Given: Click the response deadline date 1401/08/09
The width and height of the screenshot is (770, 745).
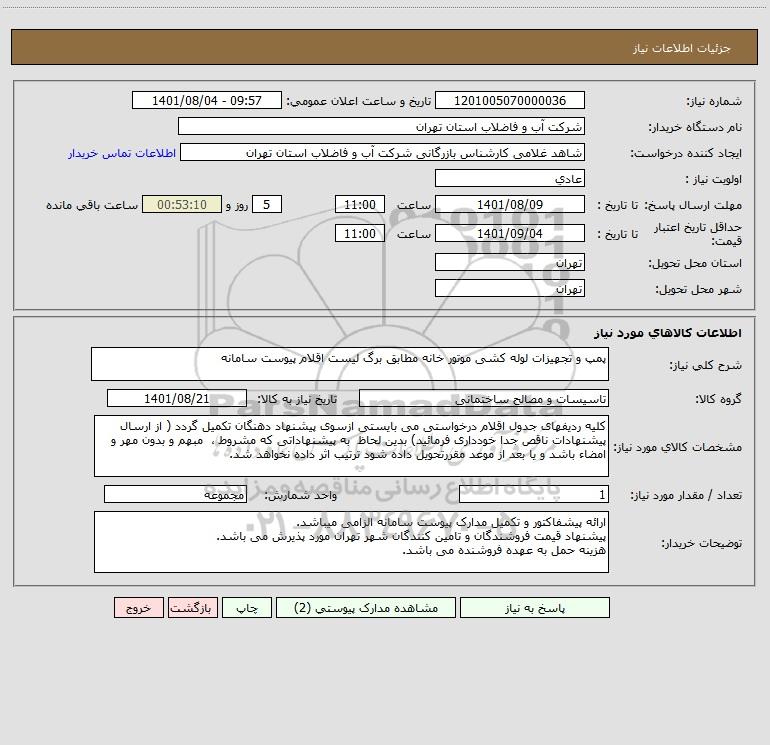Looking at the screenshot, I should point(510,204).
